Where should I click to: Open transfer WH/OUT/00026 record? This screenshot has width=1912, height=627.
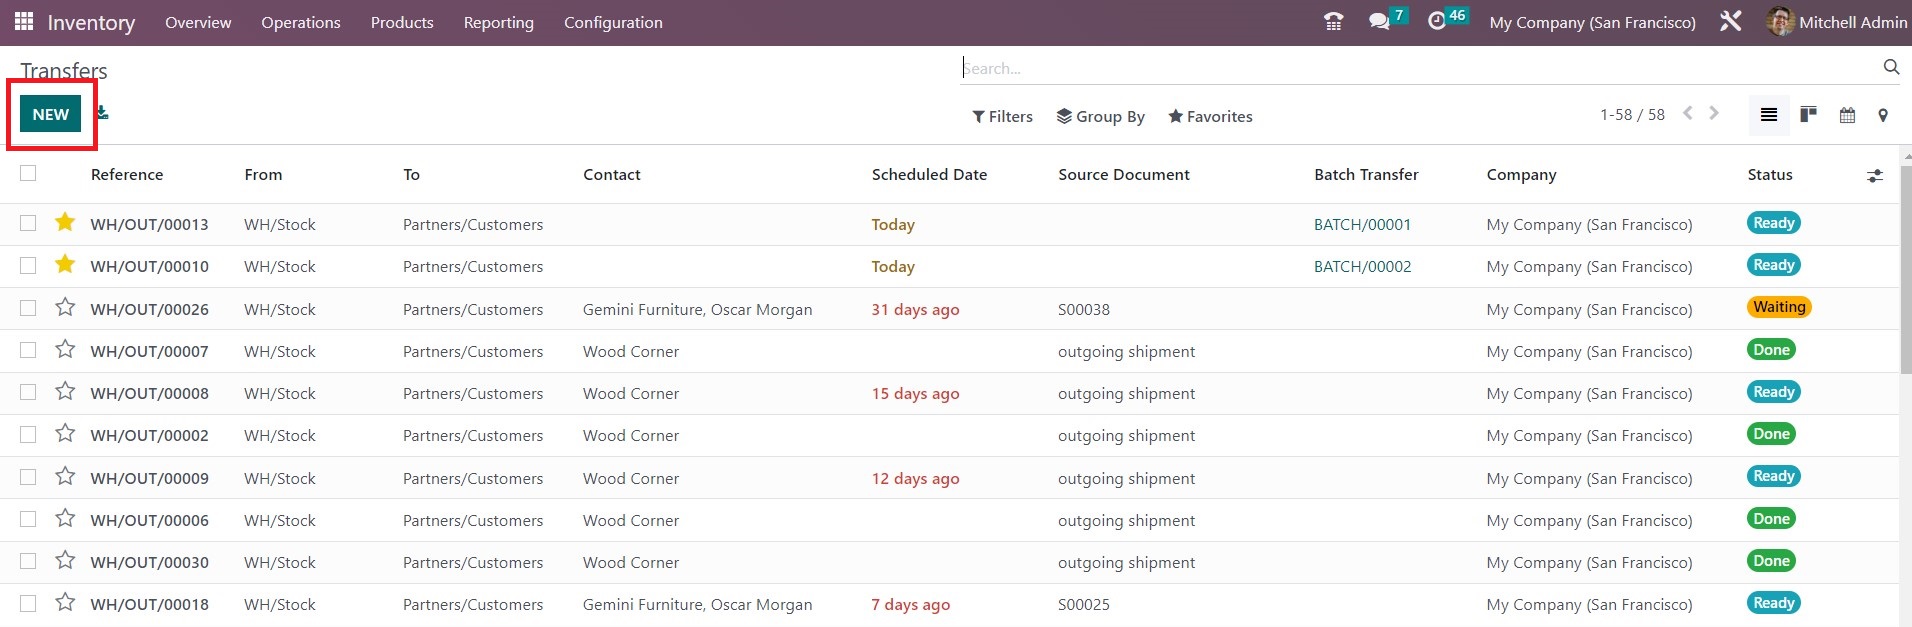point(150,309)
